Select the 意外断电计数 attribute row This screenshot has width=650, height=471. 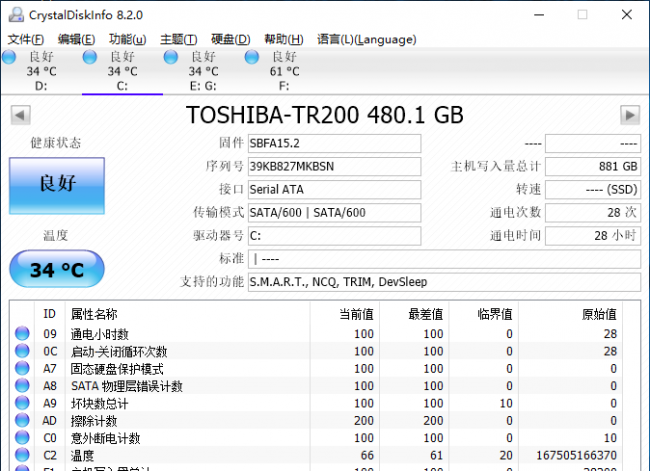(x=316, y=438)
